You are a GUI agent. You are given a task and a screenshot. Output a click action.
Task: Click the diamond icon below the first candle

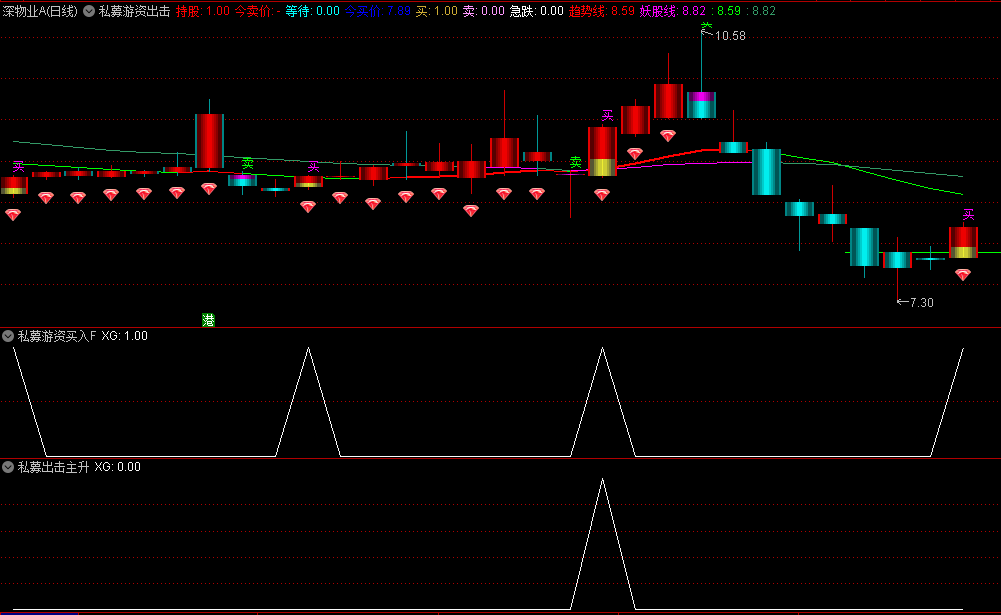coord(13,215)
